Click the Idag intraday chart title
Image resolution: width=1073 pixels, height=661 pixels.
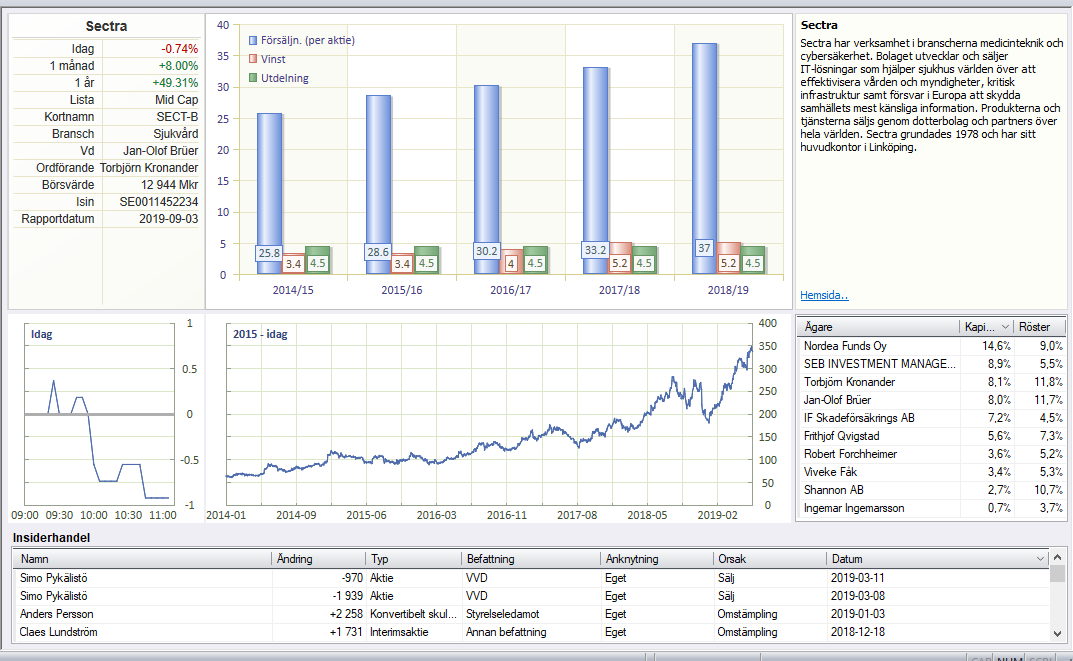(41, 335)
